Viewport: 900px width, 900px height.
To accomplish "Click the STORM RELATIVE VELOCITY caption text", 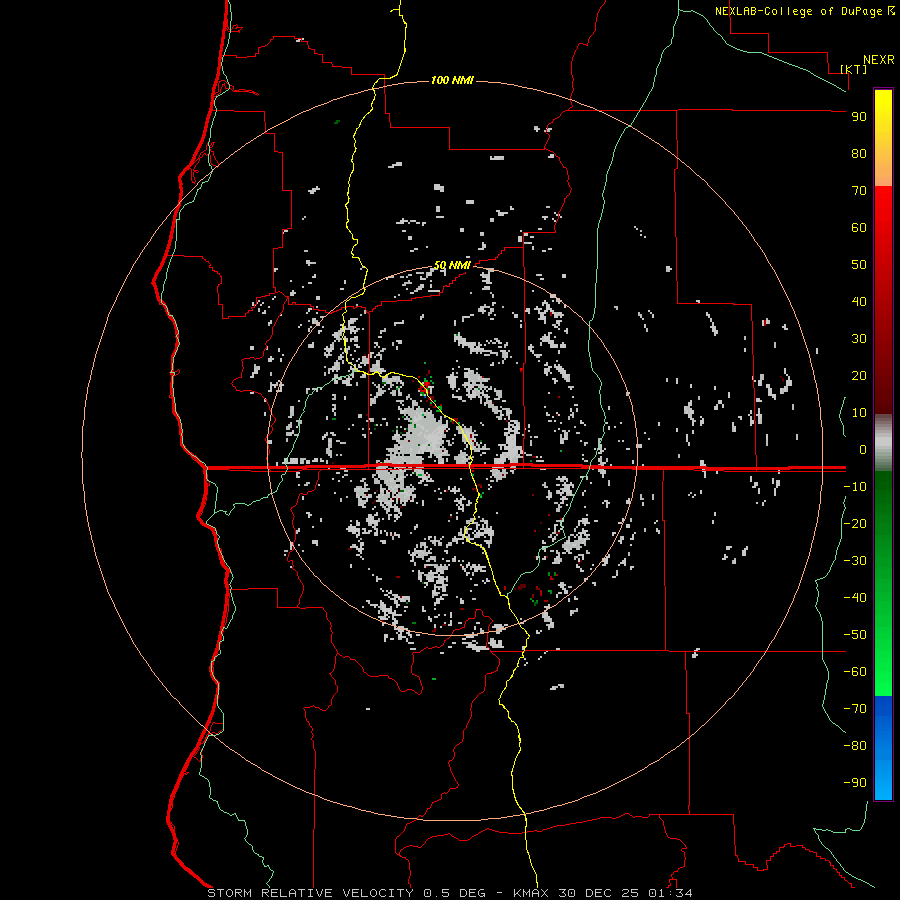I will click(x=310, y=893).
